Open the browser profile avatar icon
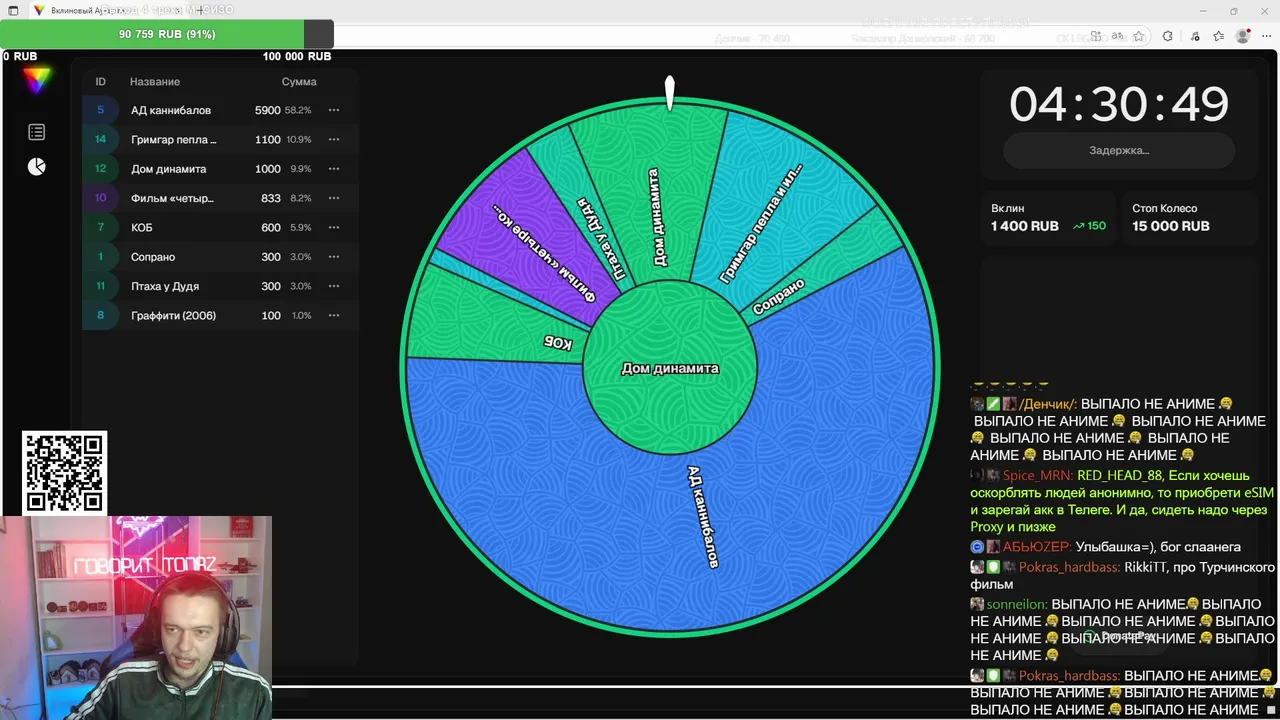This screenshot has width=1280, height=720. point(1243,36)
